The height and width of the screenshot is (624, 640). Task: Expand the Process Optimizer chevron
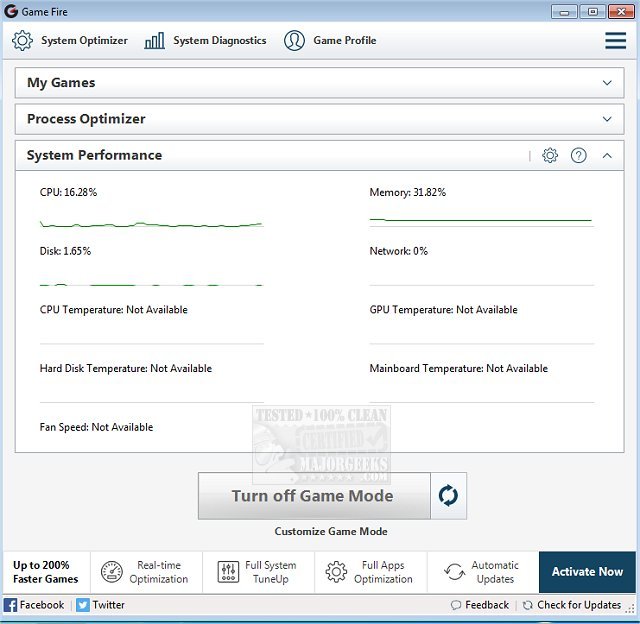(x=607, y=119)
